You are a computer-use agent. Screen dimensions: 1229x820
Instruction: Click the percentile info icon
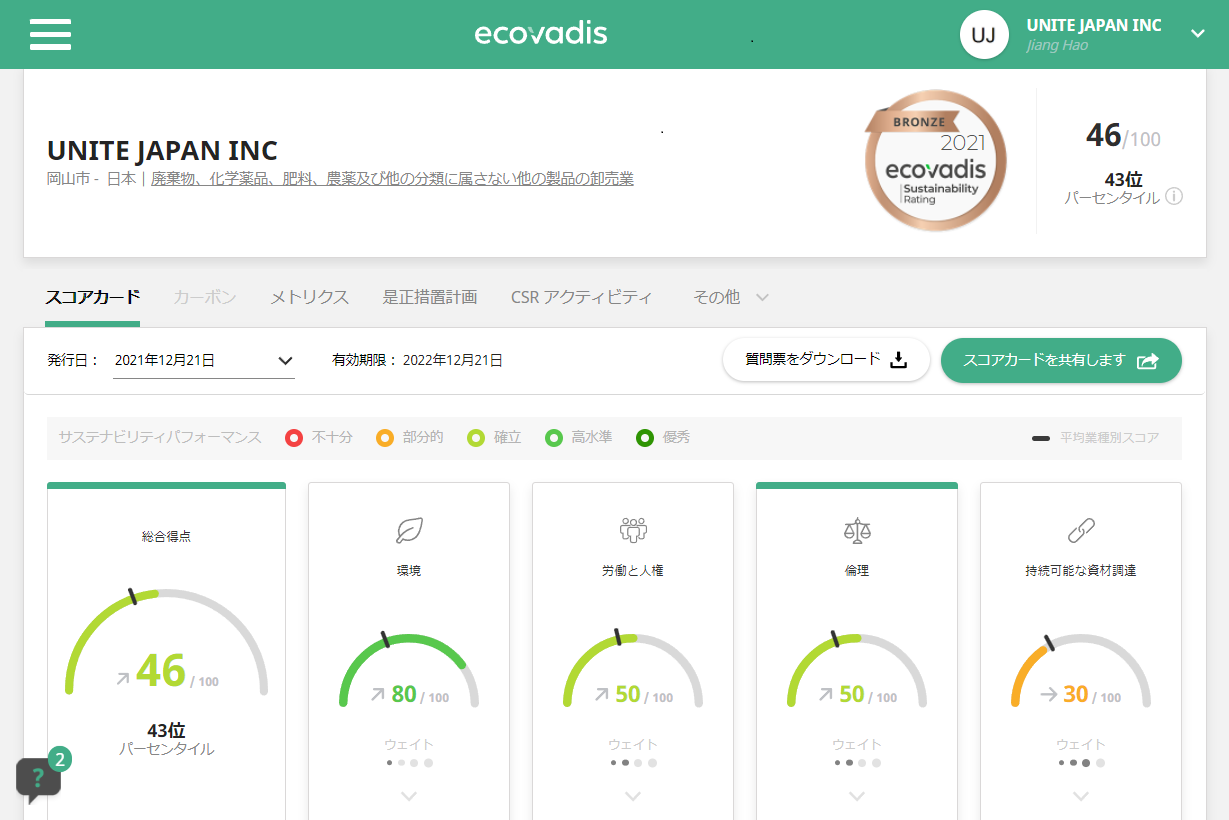(1174, 197)
